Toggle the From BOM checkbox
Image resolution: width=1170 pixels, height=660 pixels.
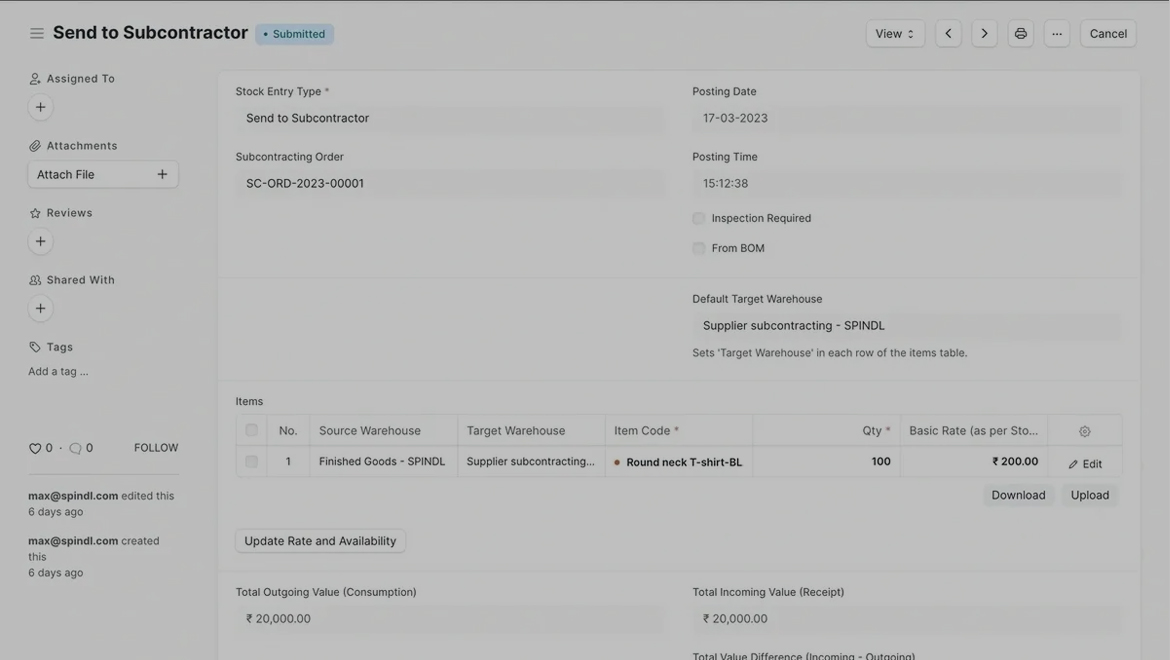point(699,248)
